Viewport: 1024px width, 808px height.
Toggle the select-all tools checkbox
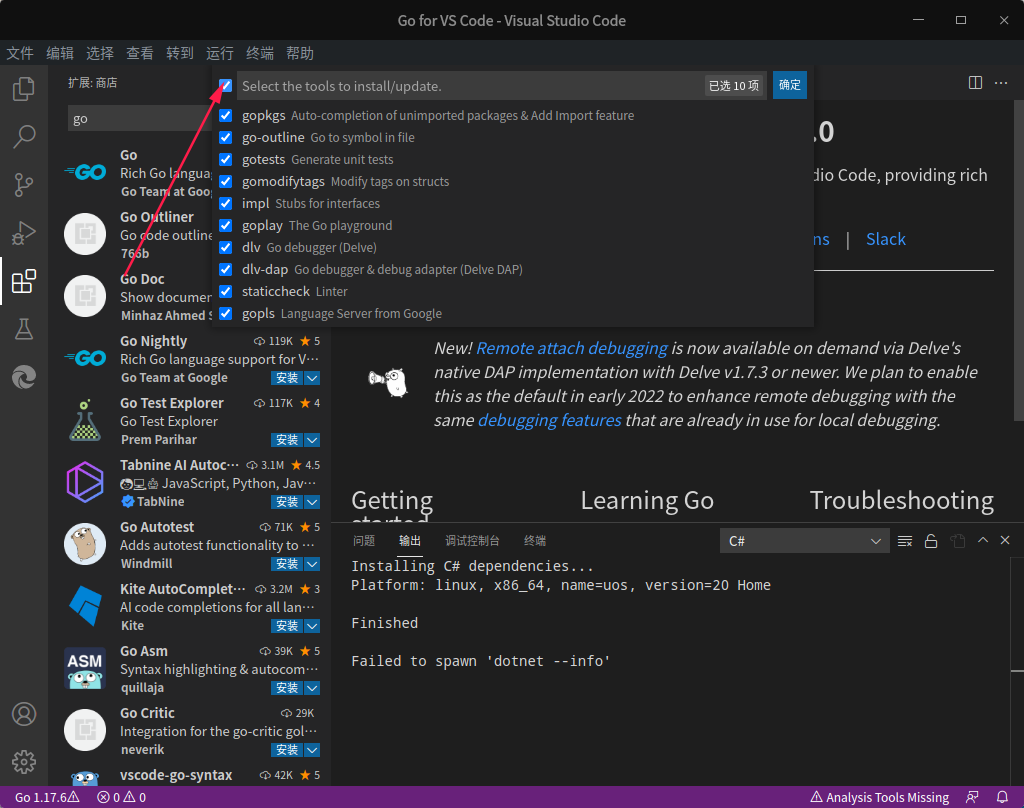click(x=225, y=86)
